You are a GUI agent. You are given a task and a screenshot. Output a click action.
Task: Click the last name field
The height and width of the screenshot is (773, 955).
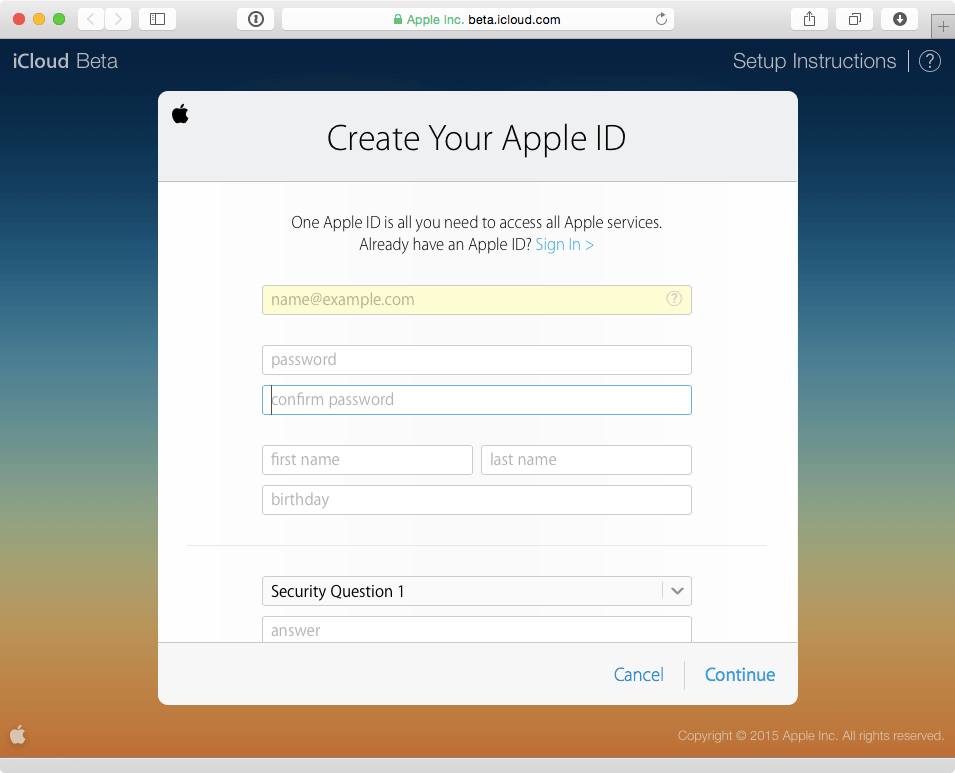(586, 459)
